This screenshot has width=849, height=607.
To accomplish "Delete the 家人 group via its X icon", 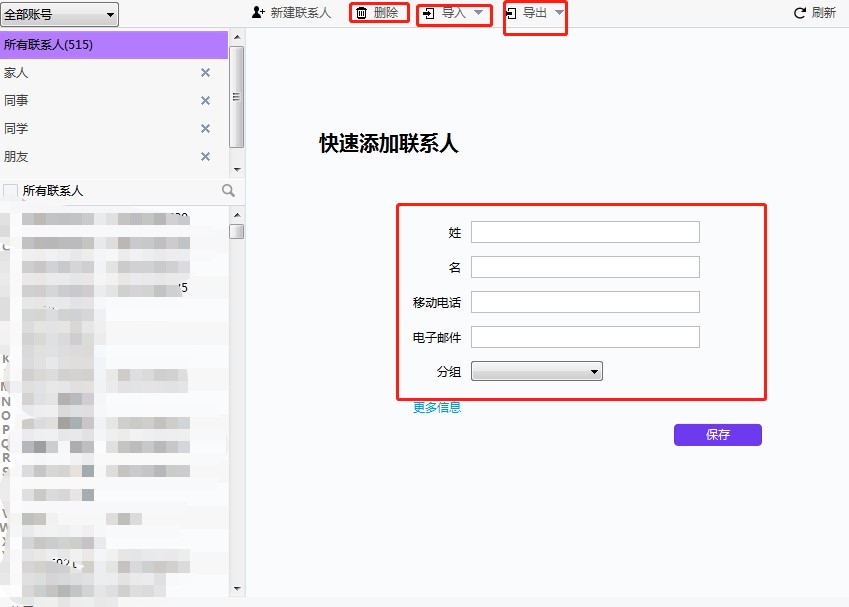I will pos(204,72).
